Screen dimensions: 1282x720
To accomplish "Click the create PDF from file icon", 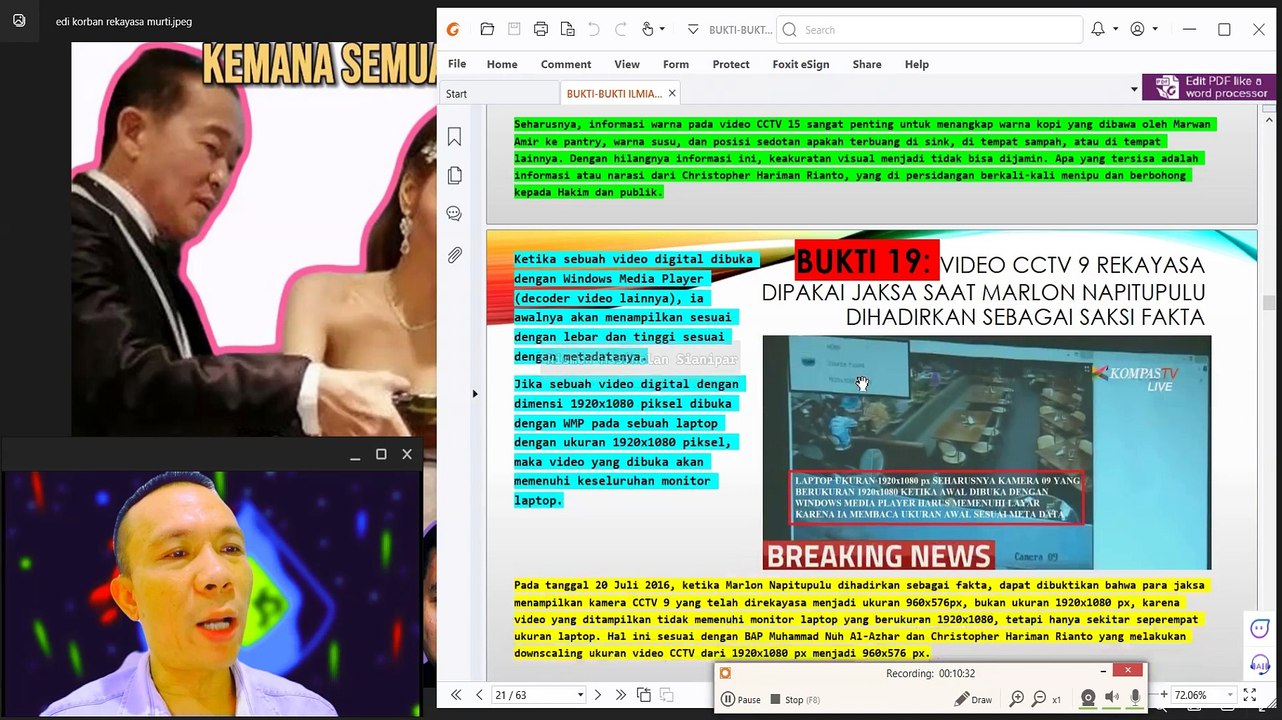I will [568, 29].
